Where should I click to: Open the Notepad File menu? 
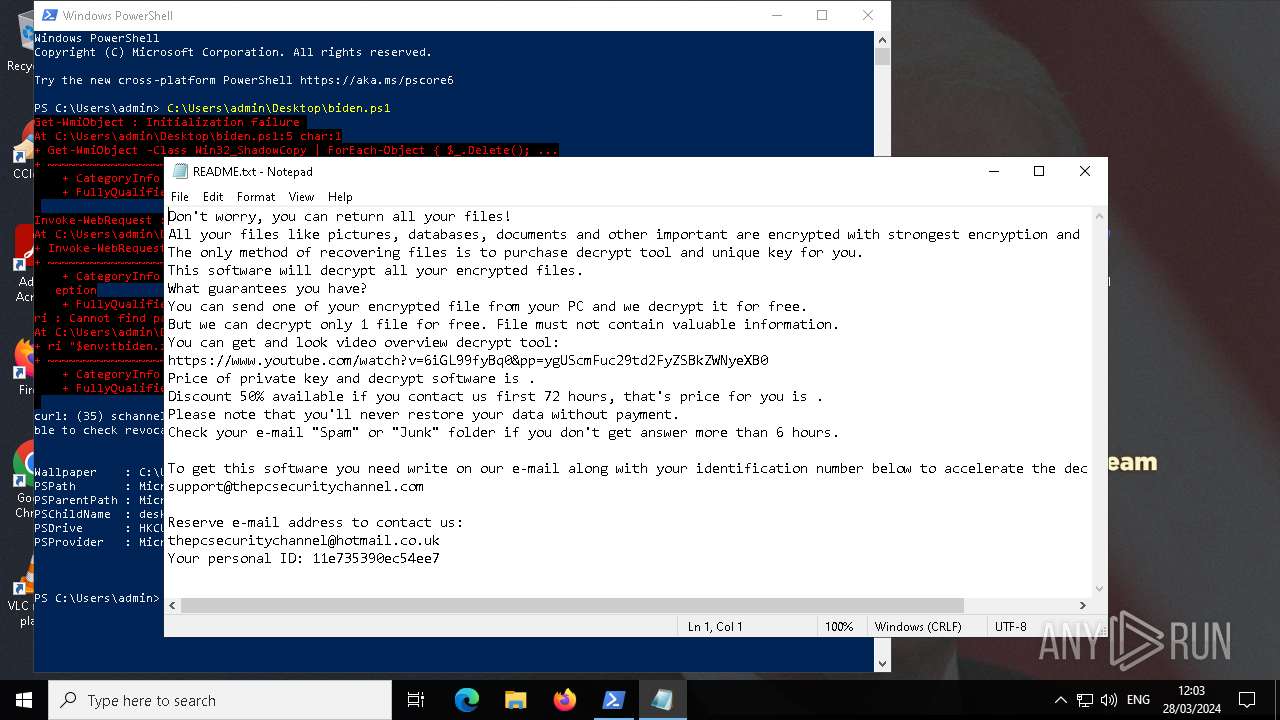pos(179,197)
